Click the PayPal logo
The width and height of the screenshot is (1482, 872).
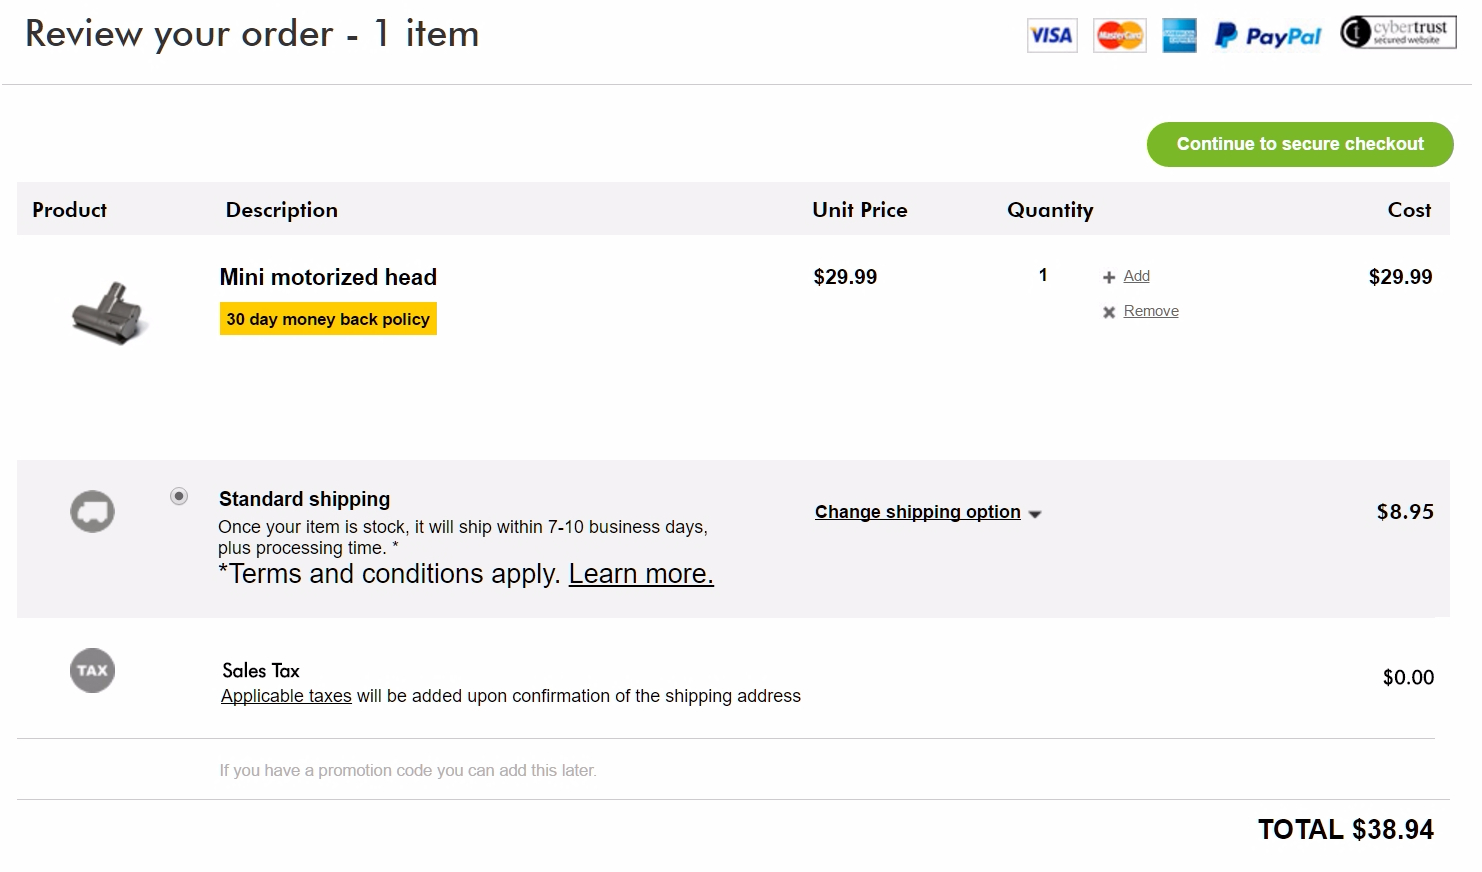[x=1268, y=36]
